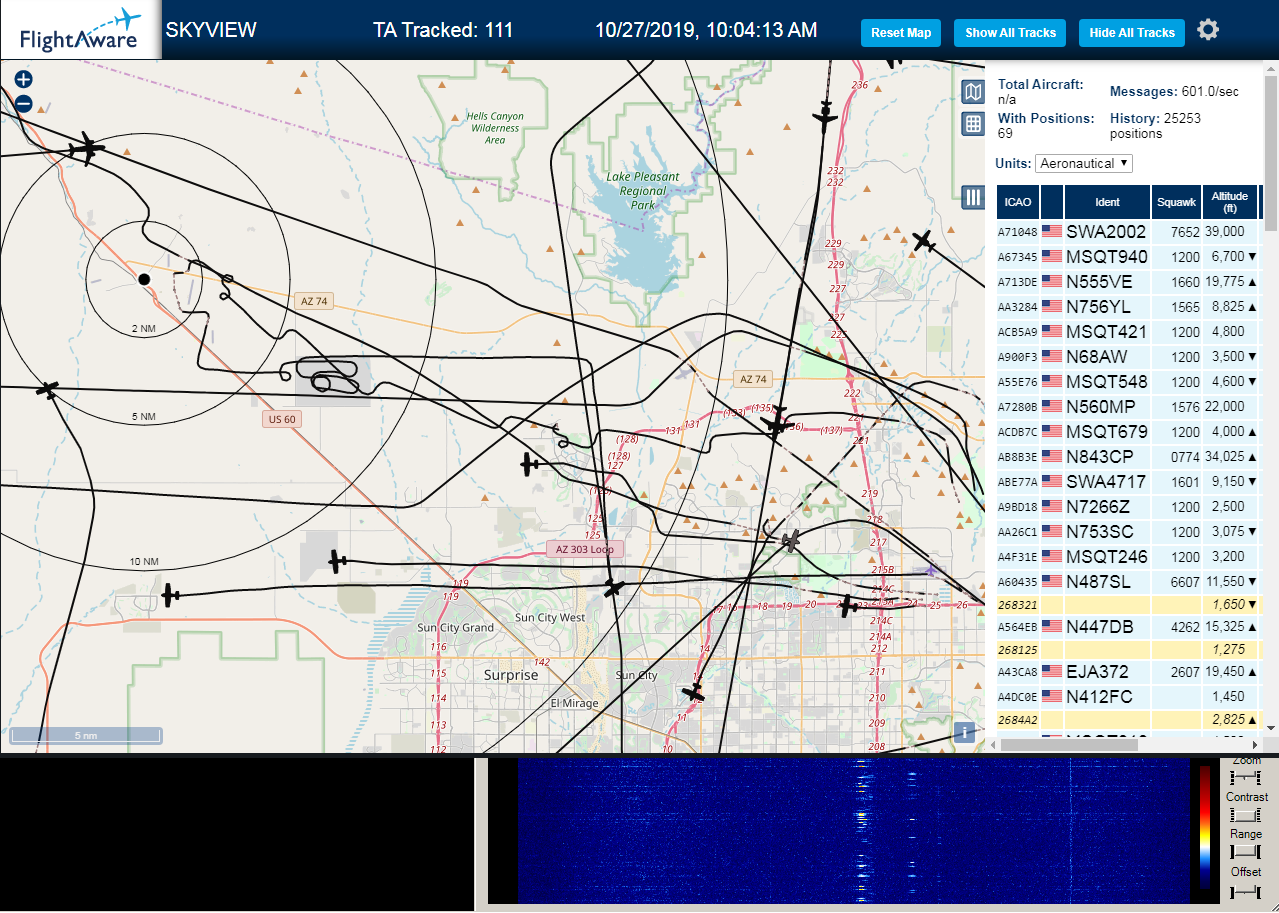Zoom out of the map with minus button

pos(24,104)
